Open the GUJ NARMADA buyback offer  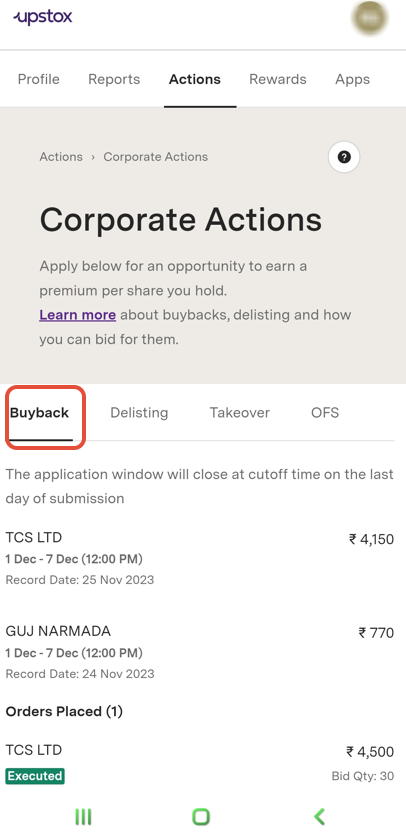pos(200,652)
